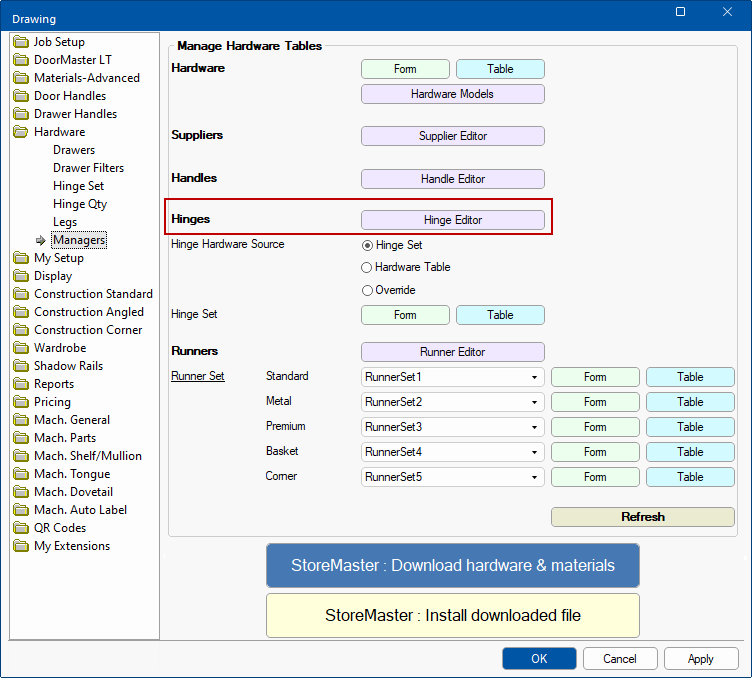752x678 pixels.
Task: Click the QR Codes folder icon
Action: click(x=21, y=528)
